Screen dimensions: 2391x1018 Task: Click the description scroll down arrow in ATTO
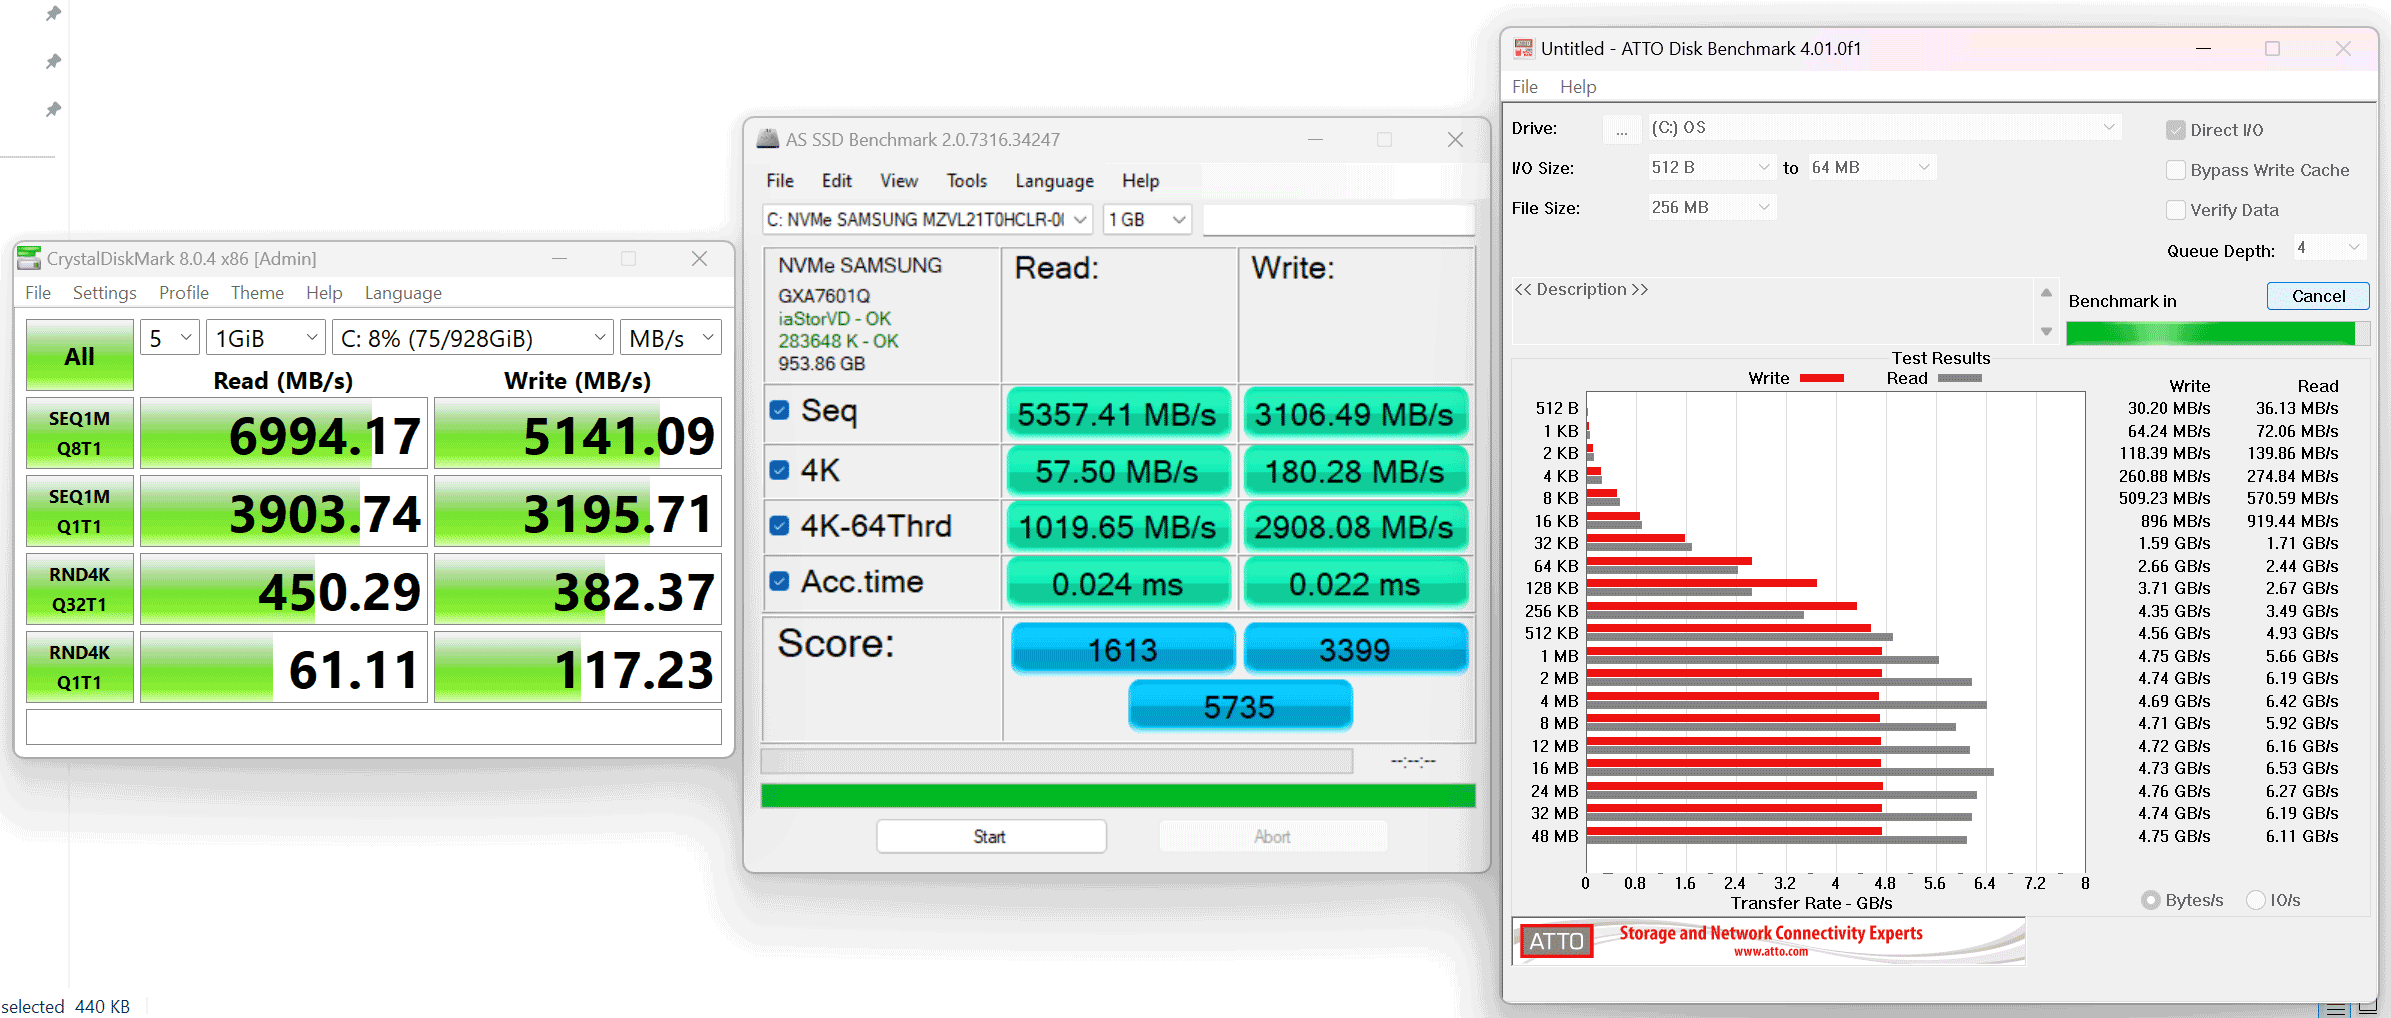2046,331
